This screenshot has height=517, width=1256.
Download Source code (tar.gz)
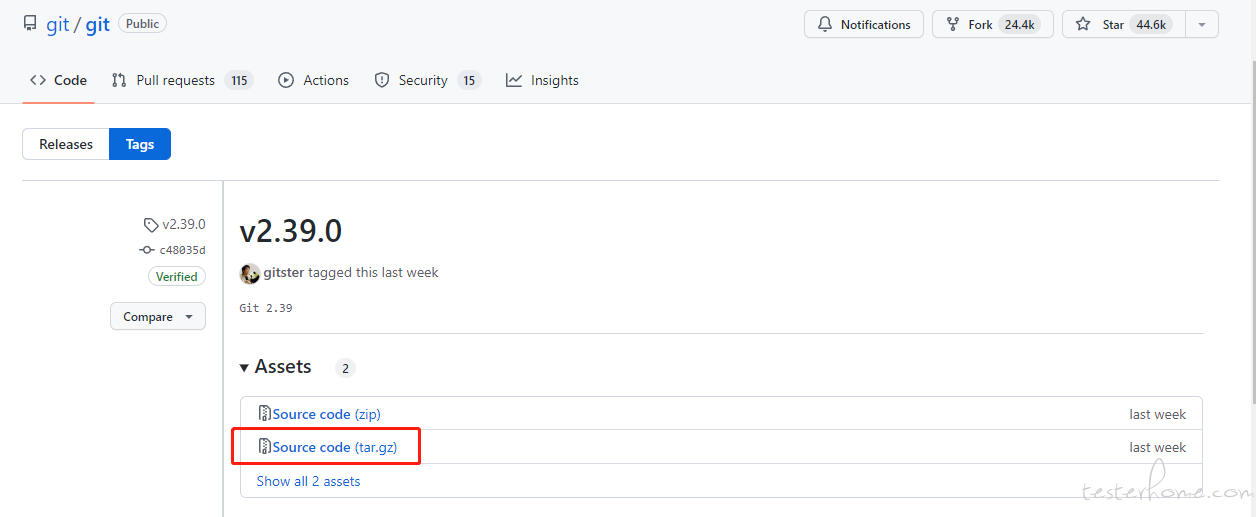click(335, 447)
